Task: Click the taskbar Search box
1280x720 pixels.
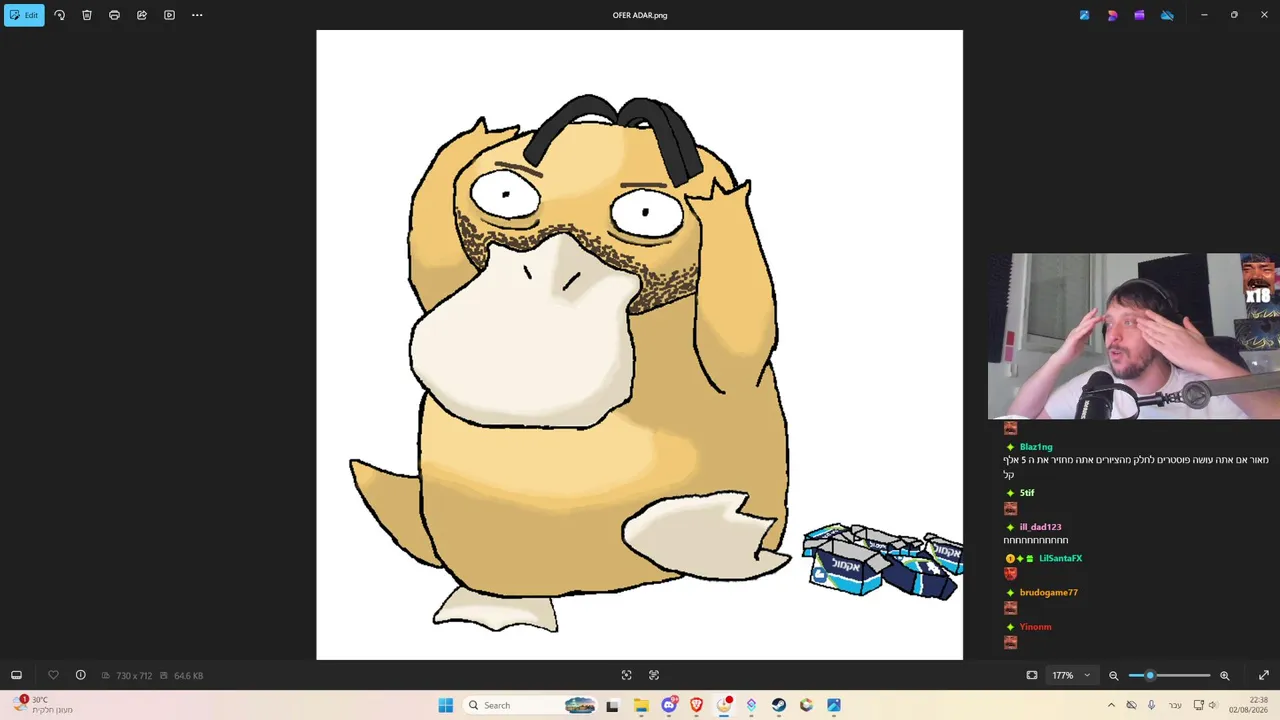Action: 531,705
